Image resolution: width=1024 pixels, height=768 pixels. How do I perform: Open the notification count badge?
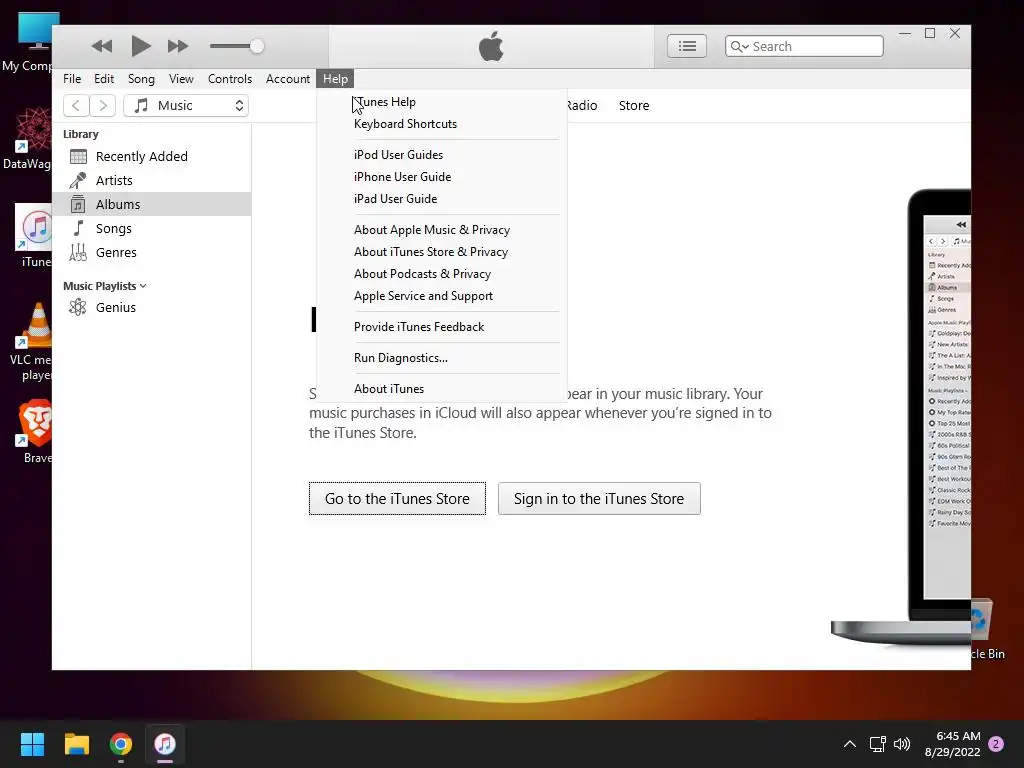click(x=996, y=744)
